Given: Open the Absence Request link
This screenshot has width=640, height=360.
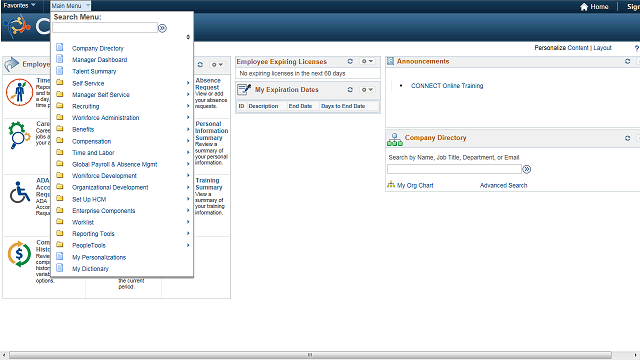Looking at the screenshot, I should coord(208,84).
